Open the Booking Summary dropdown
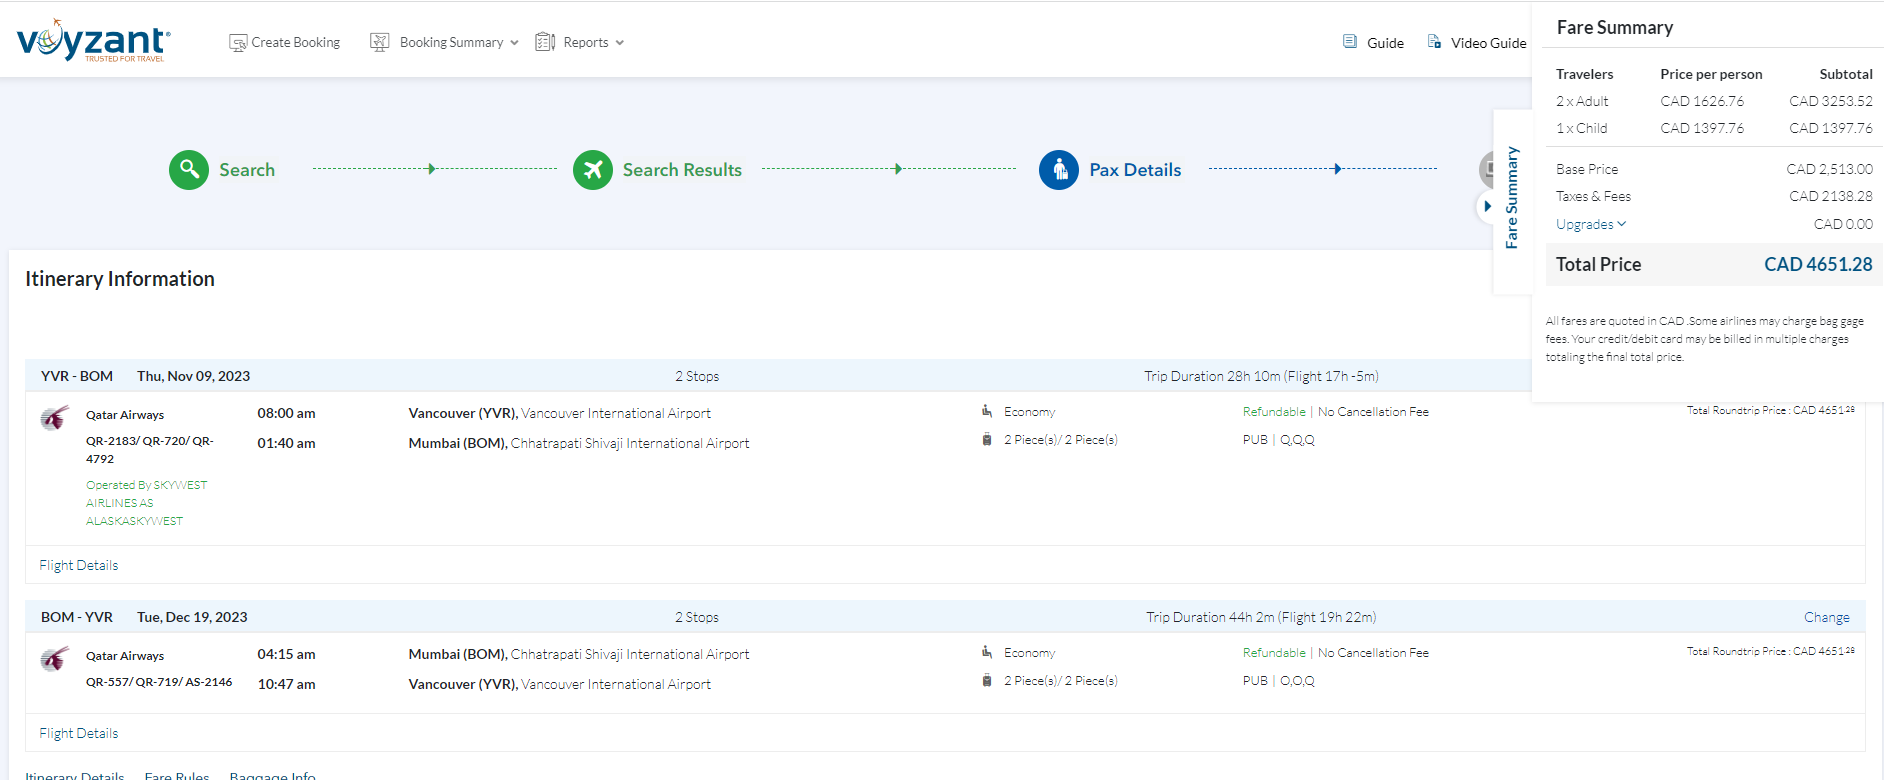The width and height of the screenshot is (1884, 780). pyautogui.click(x=445, y=42)
